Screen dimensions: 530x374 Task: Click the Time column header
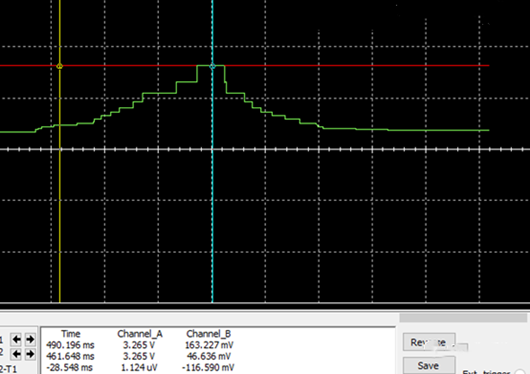71,334
